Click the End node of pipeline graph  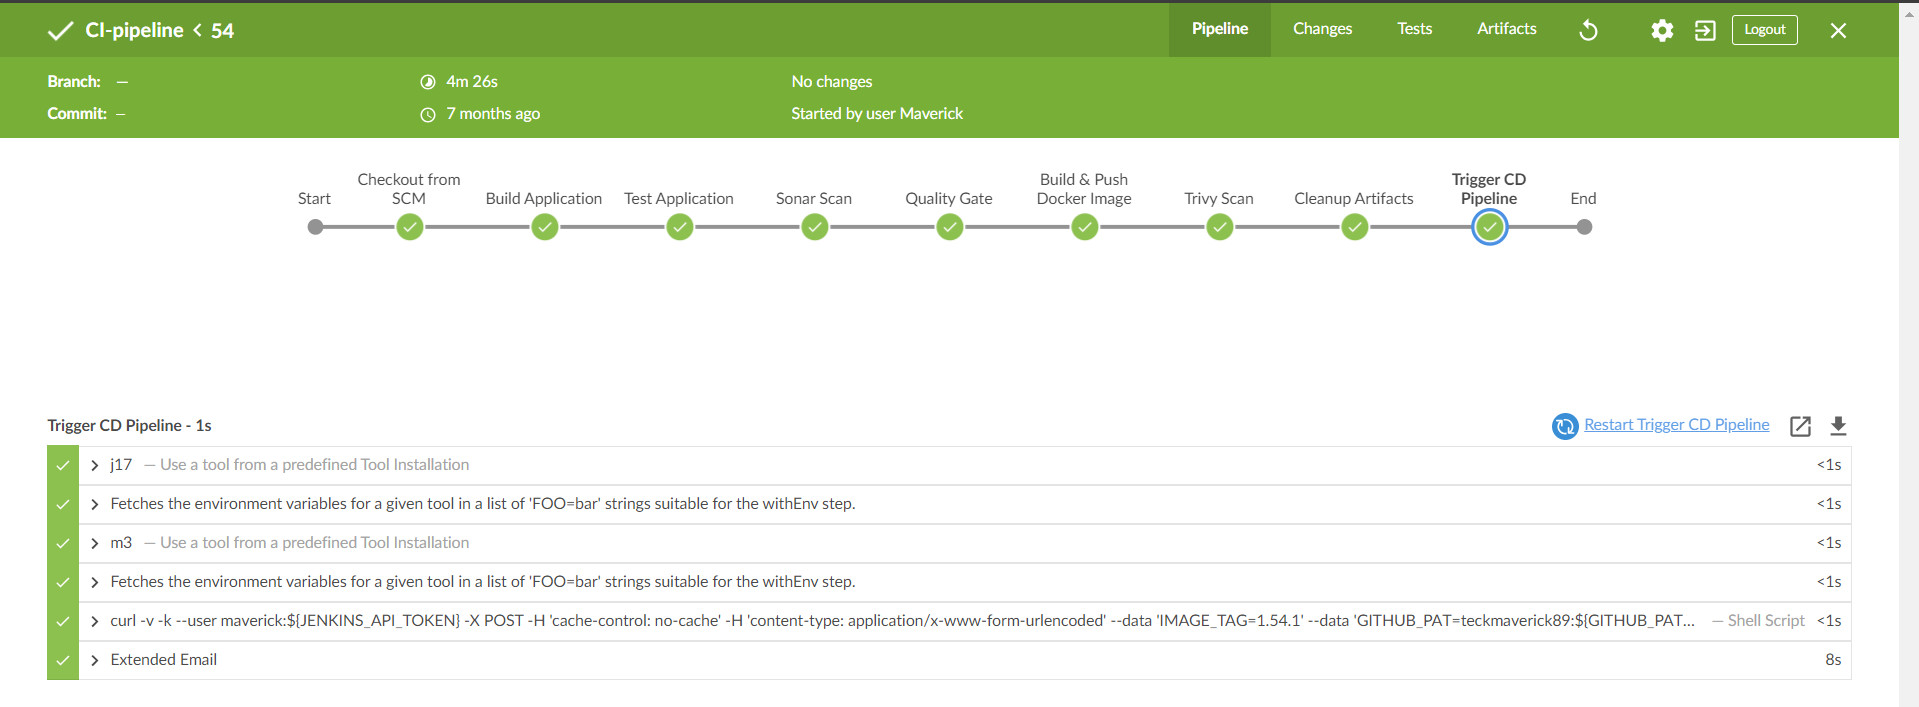tap(1584, 227)
